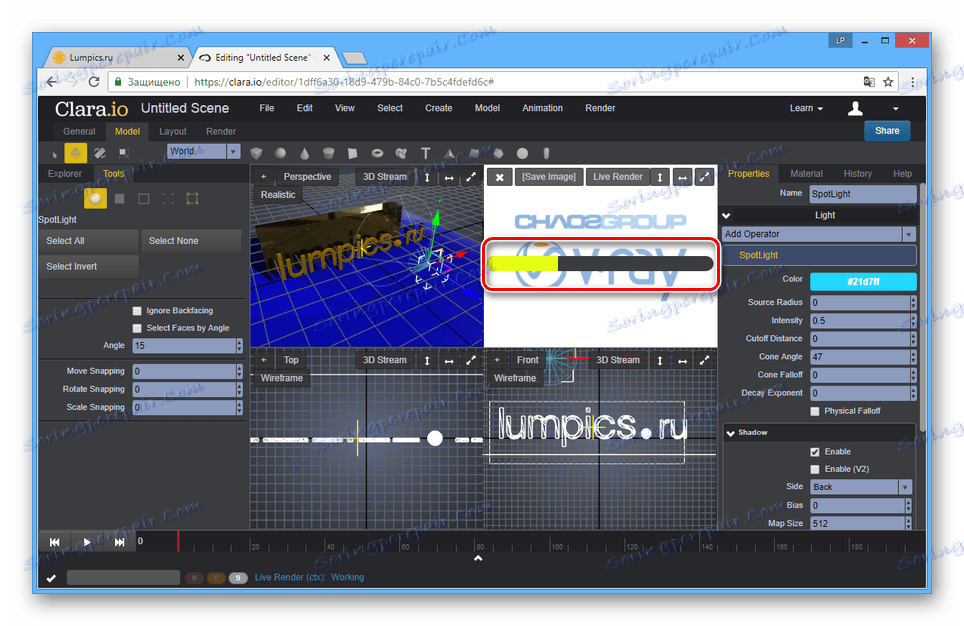Screen dimensions: 964x626
Task: Create a plane primitive
Action: tap(352, 153)
